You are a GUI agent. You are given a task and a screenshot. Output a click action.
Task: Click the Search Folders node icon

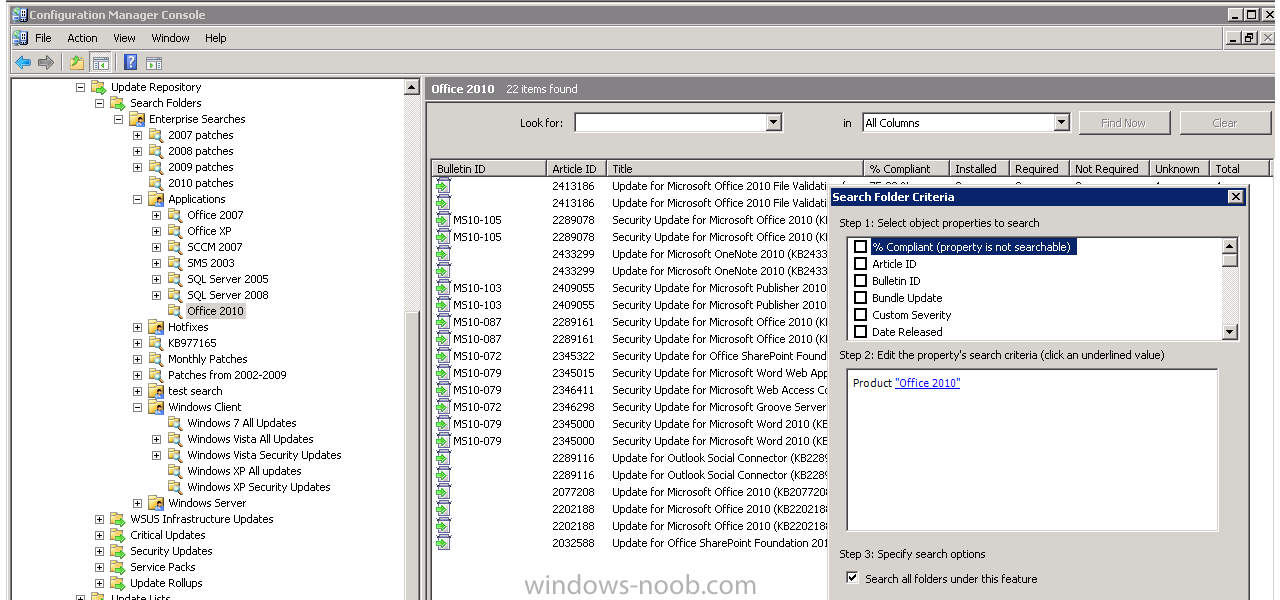[x=117, y=103]
